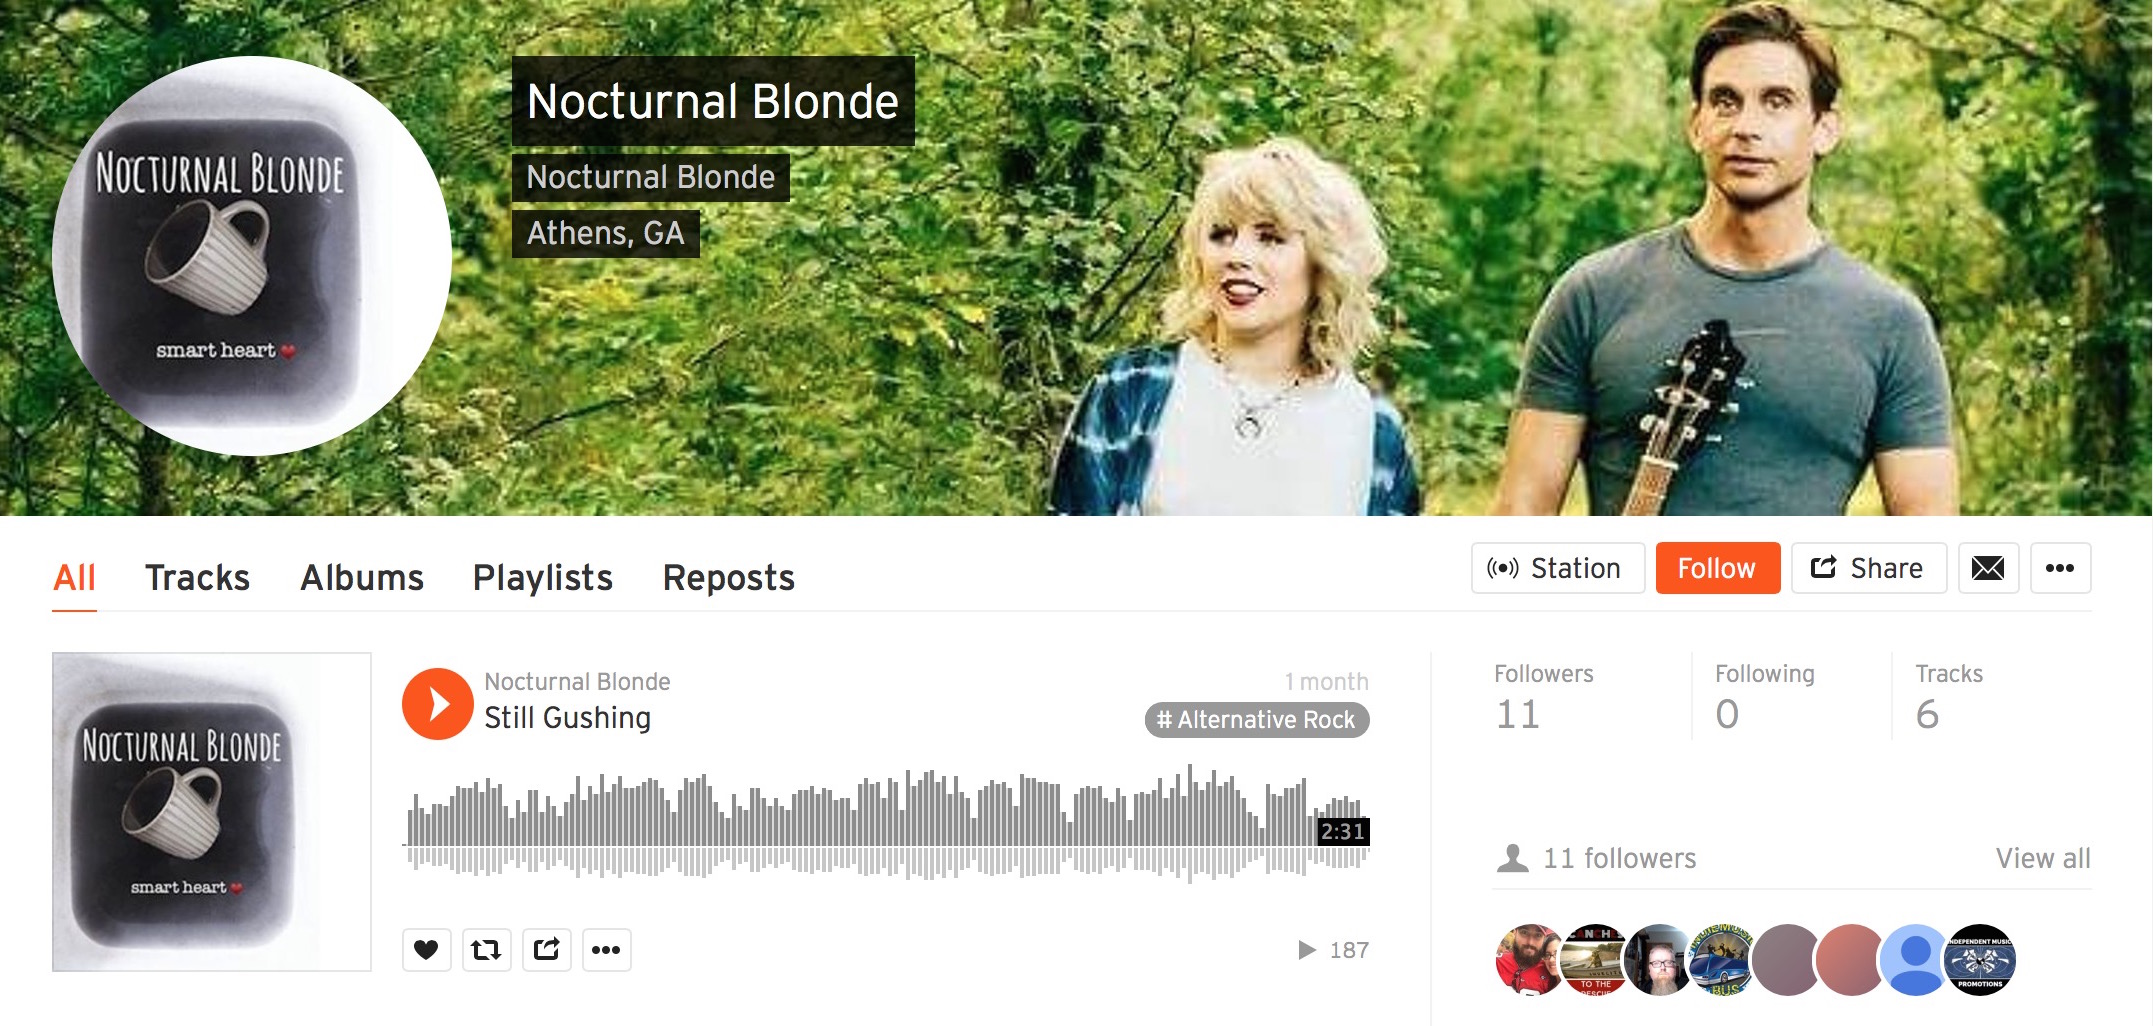The image size is (2153, 1026).
Task: Play the track Still Gushing
Action: pyautogui.click(x=437, y=704)
